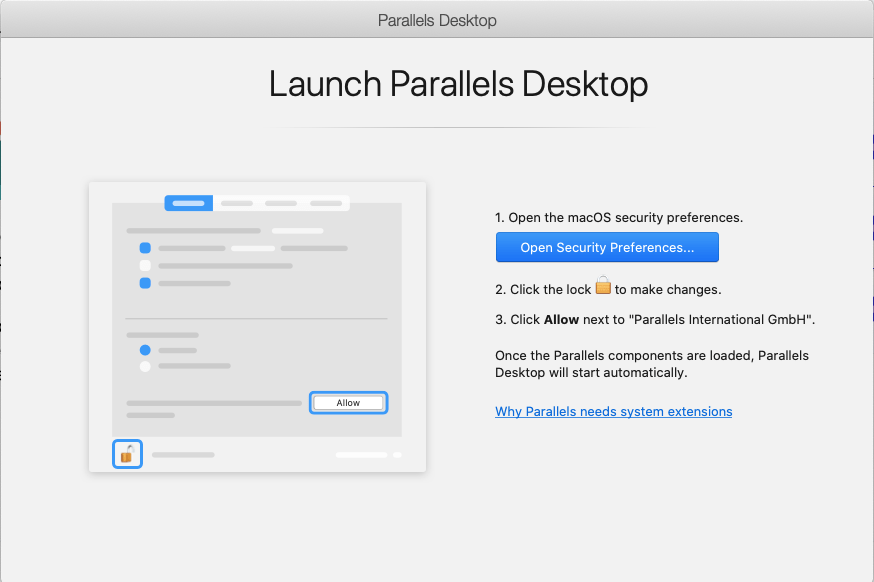Select the step 3 text about Parallels International GmbH

655,319
